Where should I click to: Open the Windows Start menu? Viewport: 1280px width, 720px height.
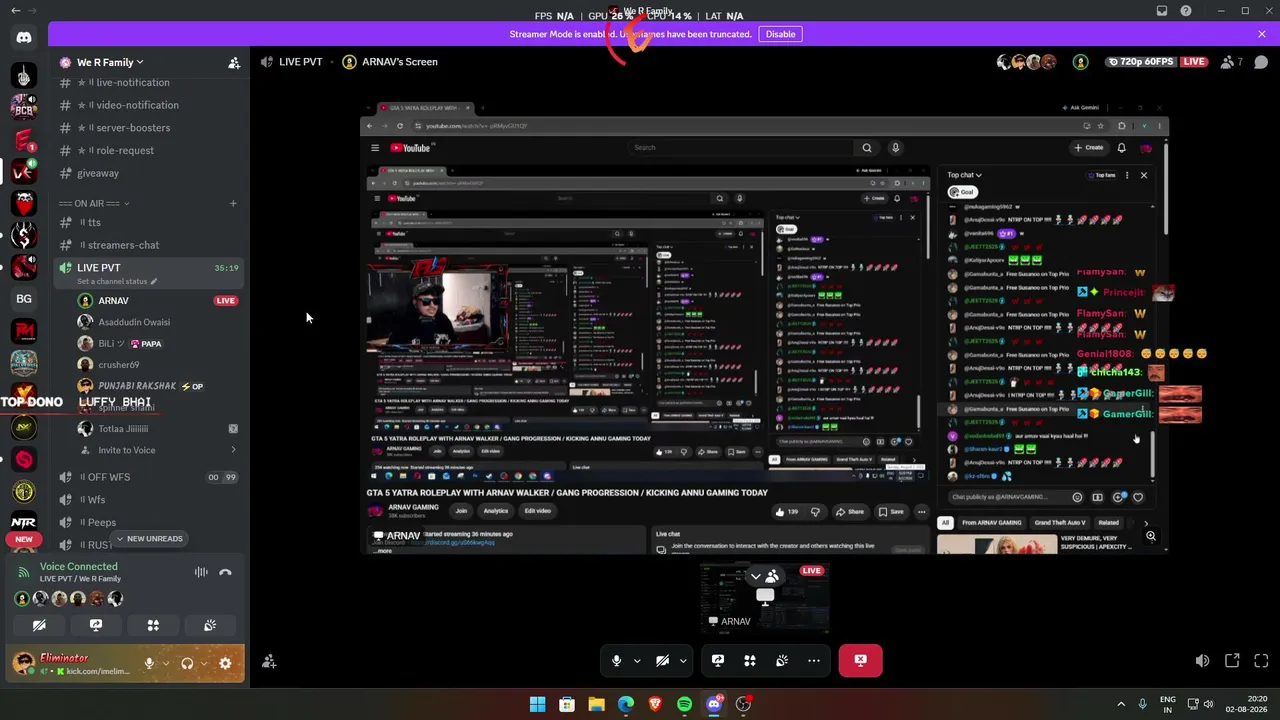(x=537, y=704)
